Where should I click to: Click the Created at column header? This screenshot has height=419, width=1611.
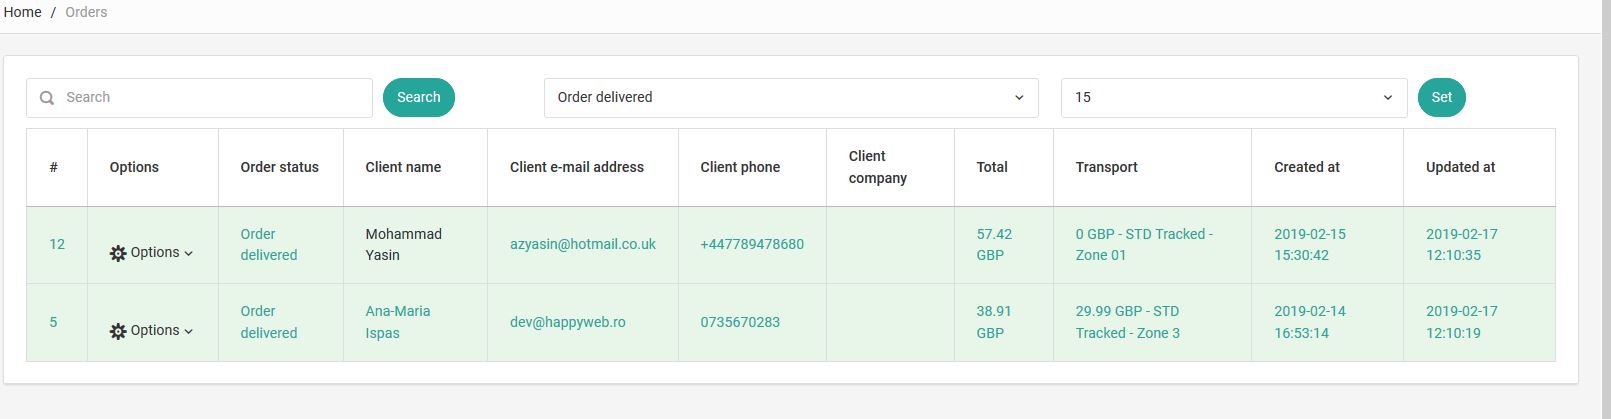tap(1307, 167)
